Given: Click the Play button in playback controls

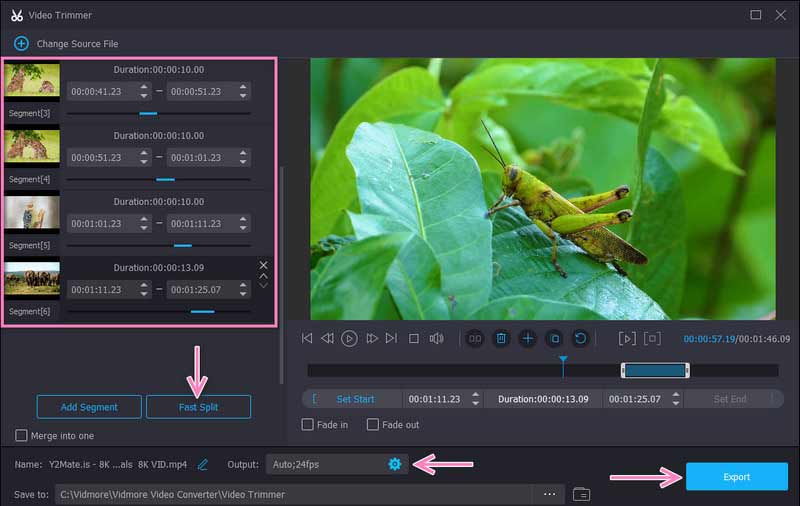Looking at the screenshot, I should coord(349,339).
